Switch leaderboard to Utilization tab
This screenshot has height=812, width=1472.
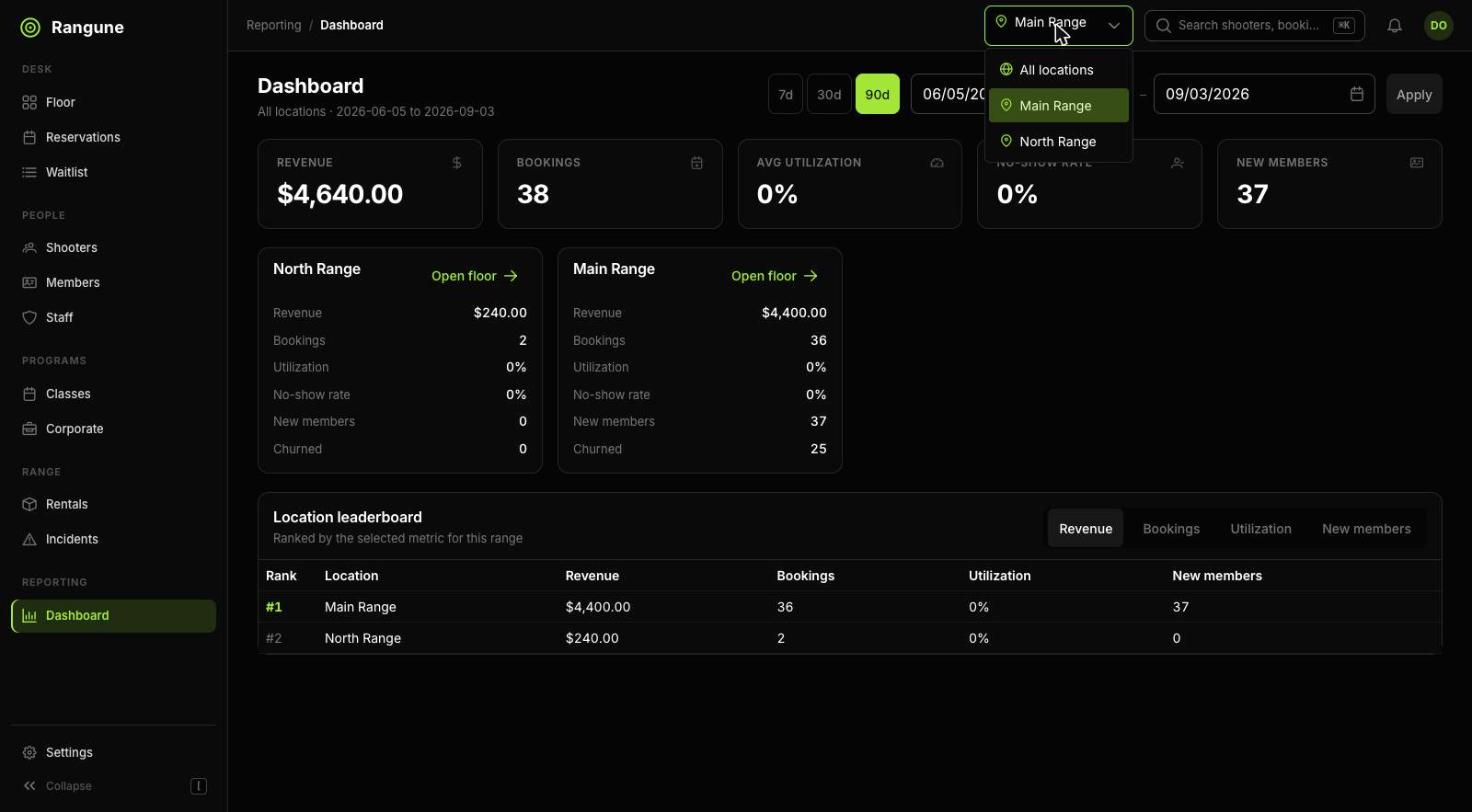pos(1260,529)
